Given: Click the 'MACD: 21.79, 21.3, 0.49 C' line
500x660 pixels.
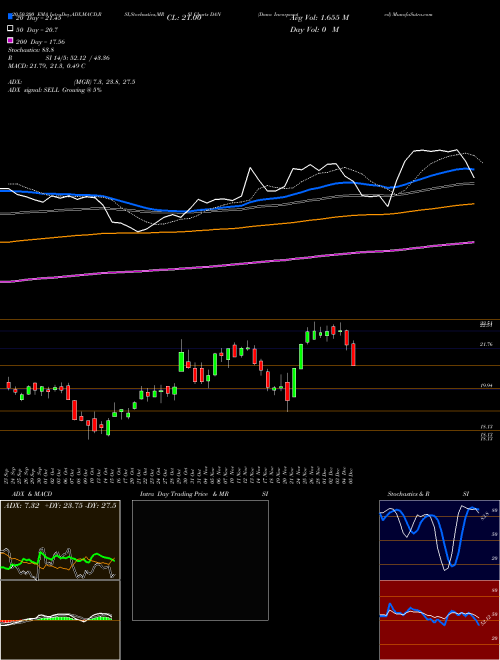Looking at the screenshot, I should [x=47, y=66].
